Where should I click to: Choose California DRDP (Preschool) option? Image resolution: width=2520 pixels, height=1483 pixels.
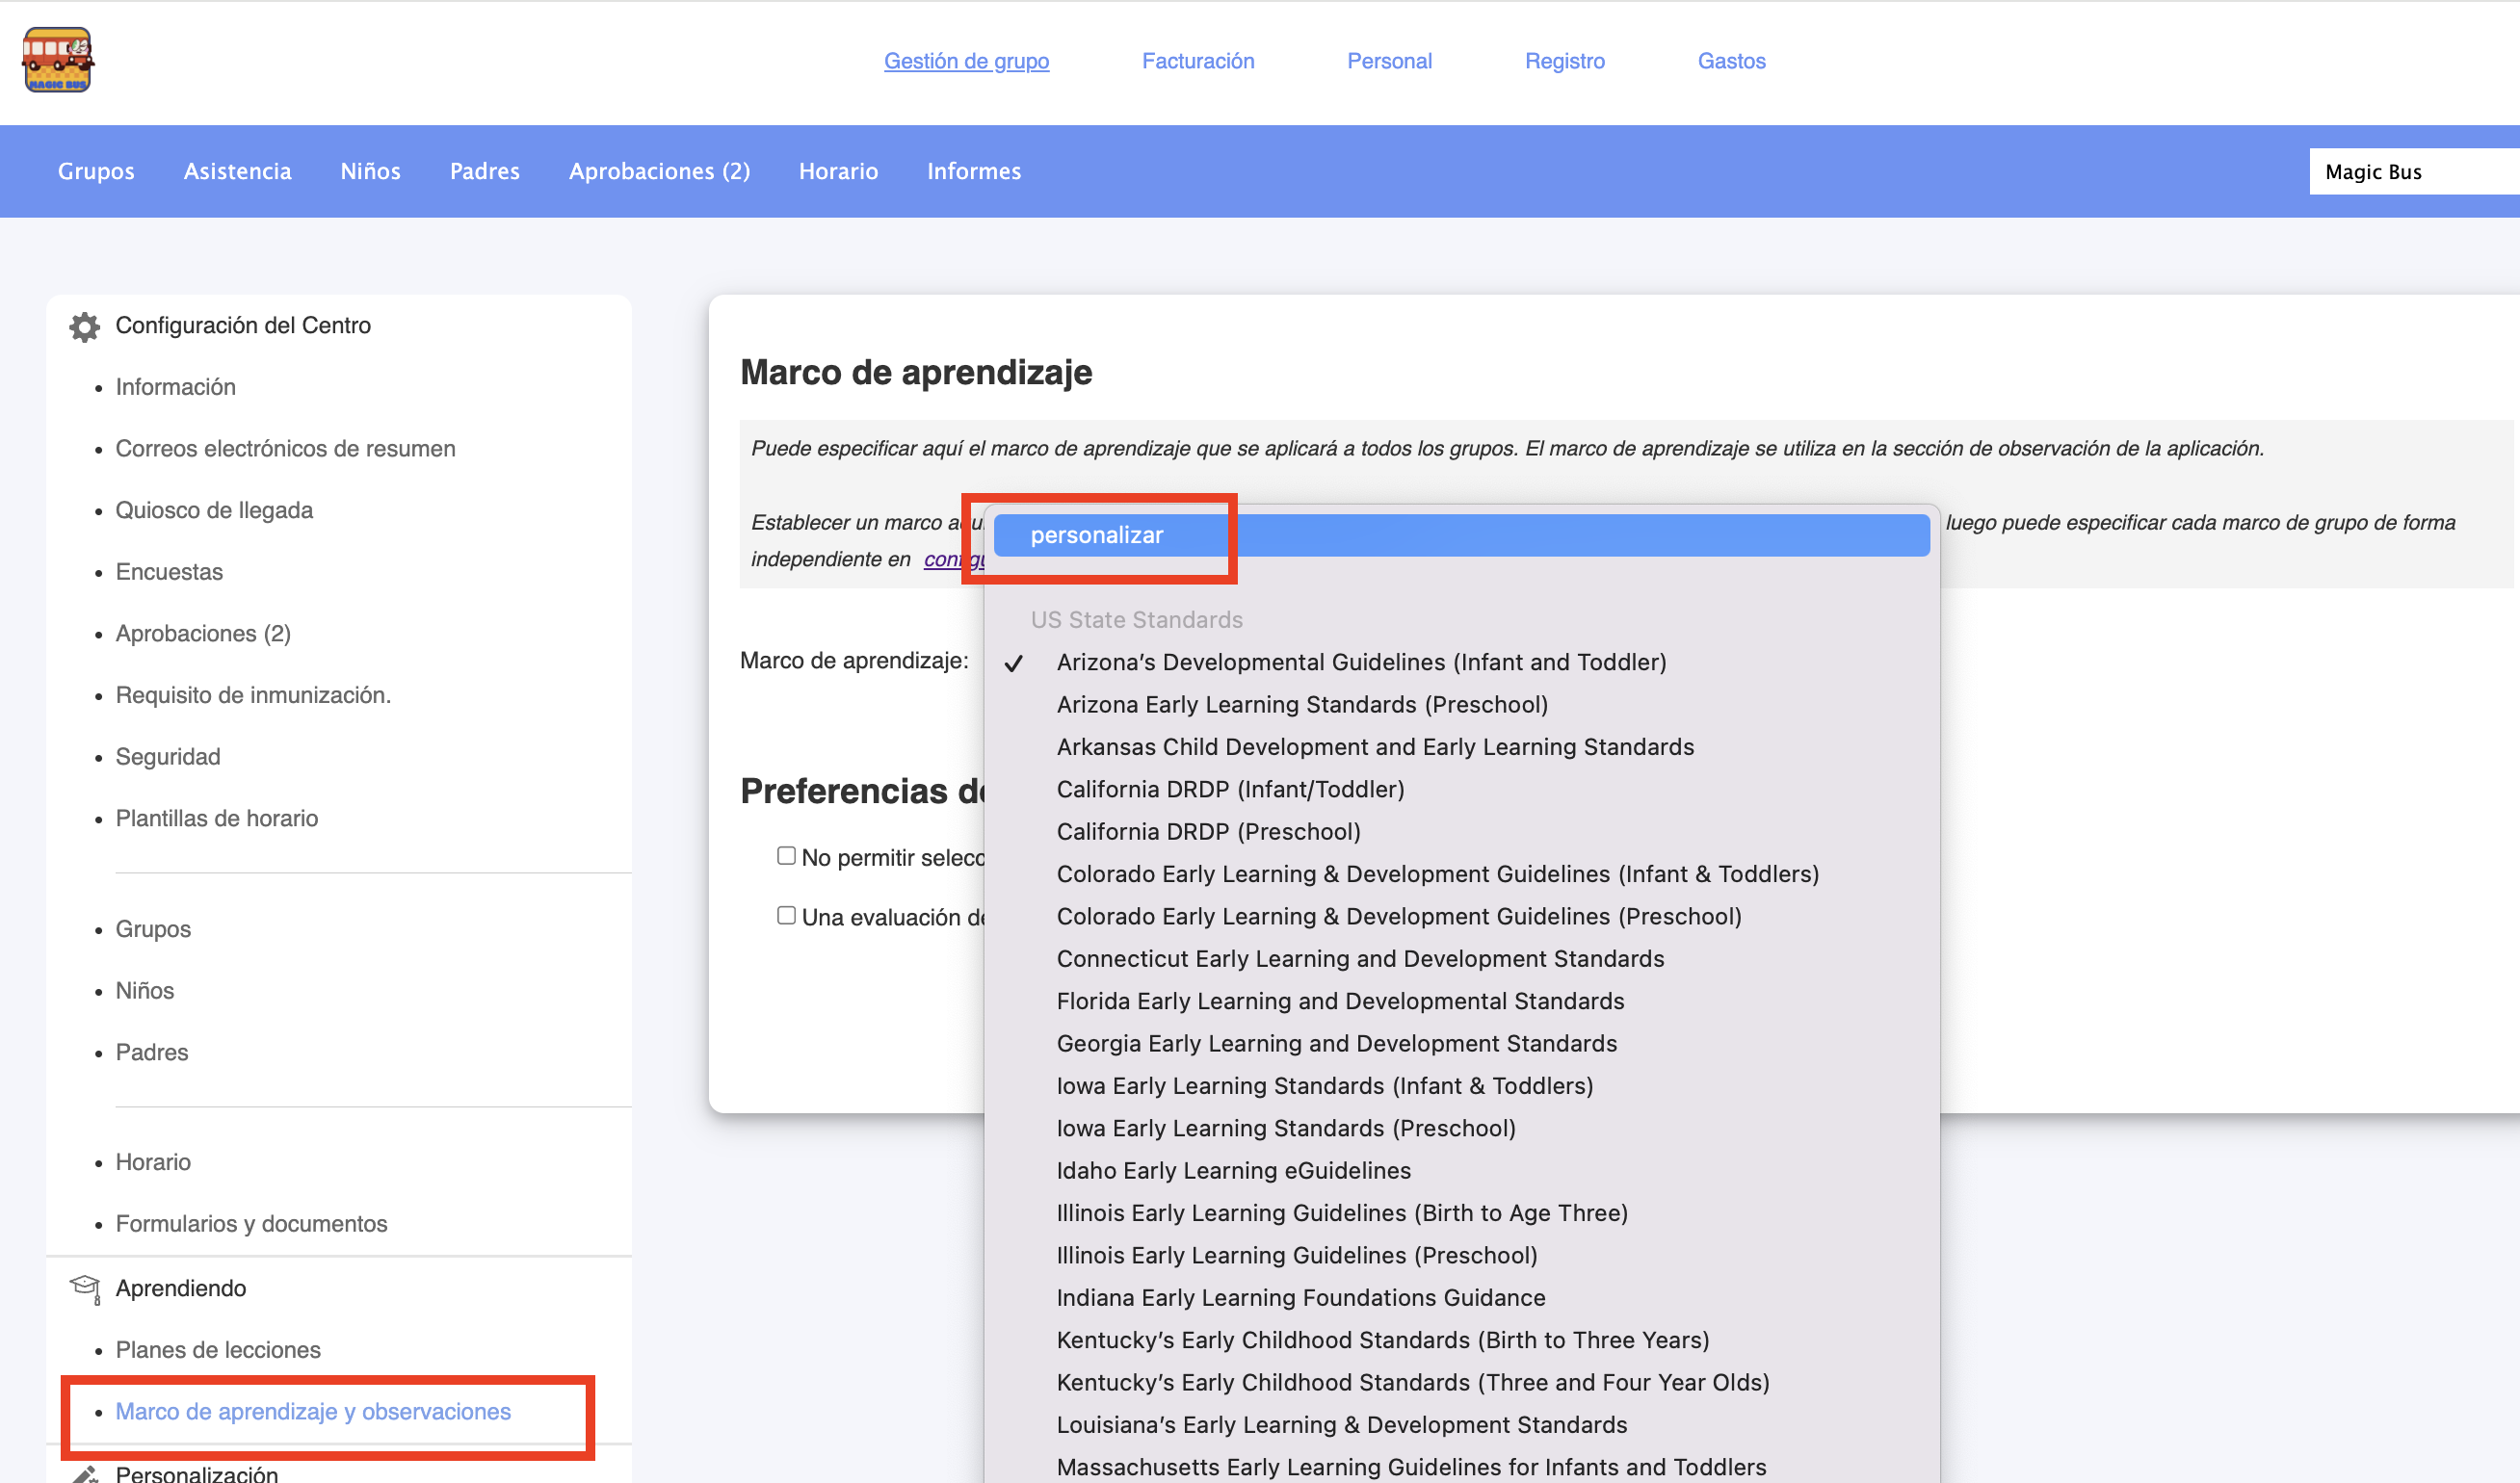(x=1208, y=831)
